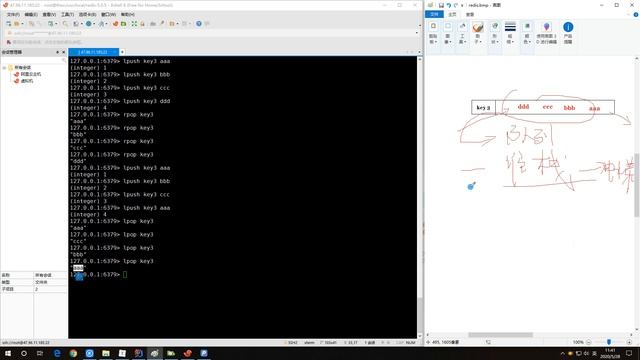Click the lock icon in Xshell toolbar
Viewport: 640px width, 360px height.
(x=142, y=24)
